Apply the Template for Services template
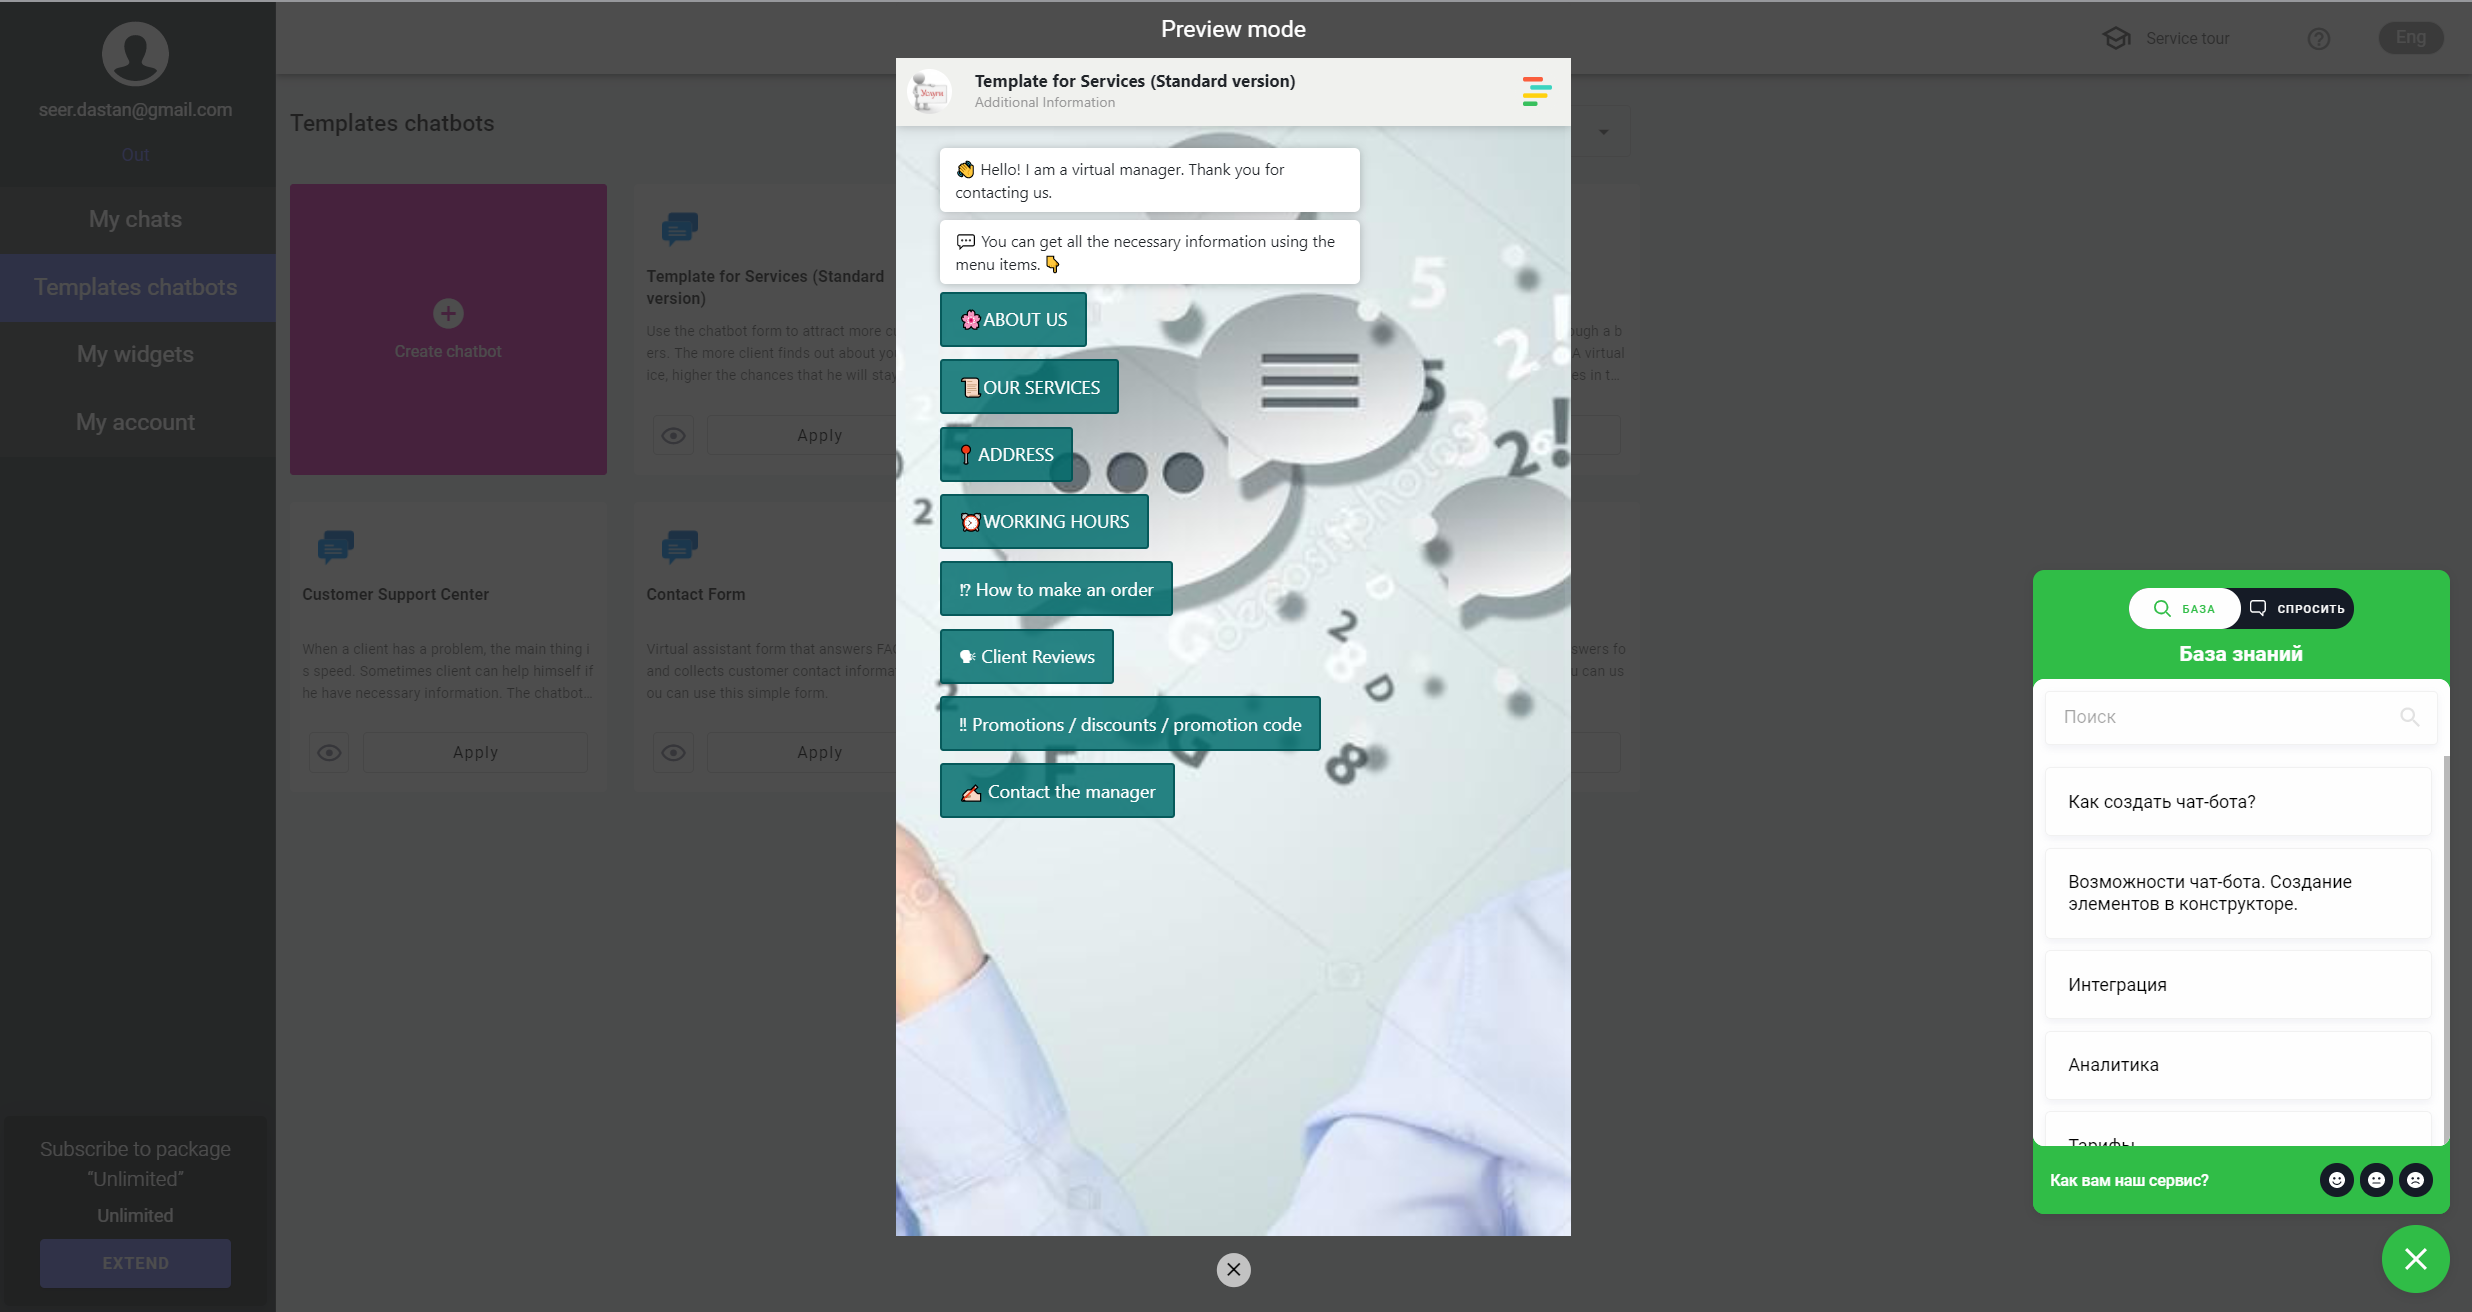This screenshot has width=2472, height=1312. pos(819,435)
